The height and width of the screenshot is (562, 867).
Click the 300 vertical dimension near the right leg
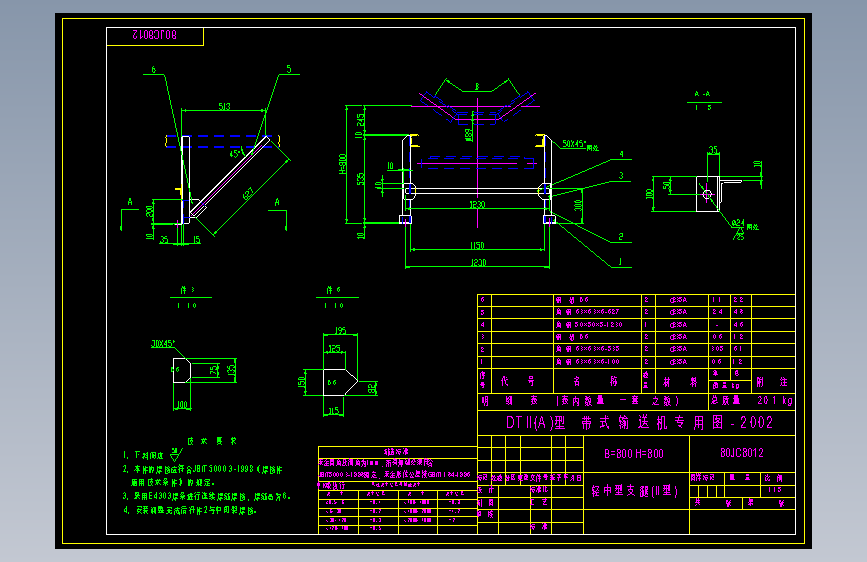pyautogui.click(x=578, y=205)
